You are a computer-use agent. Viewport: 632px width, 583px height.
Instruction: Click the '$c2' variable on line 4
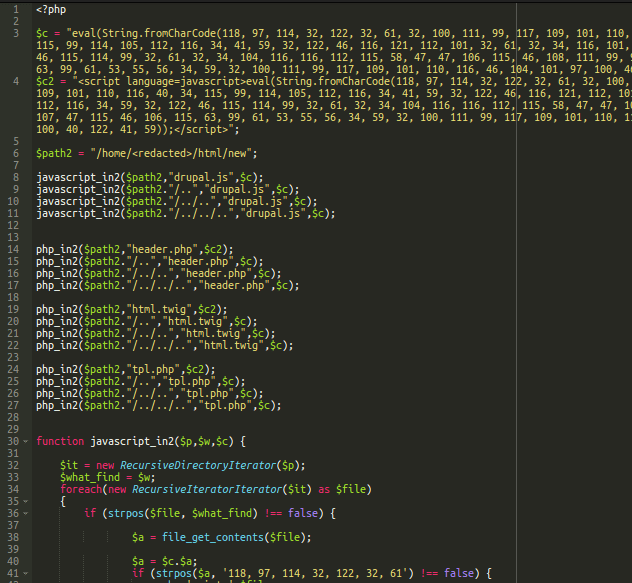(x=45, y=81)
